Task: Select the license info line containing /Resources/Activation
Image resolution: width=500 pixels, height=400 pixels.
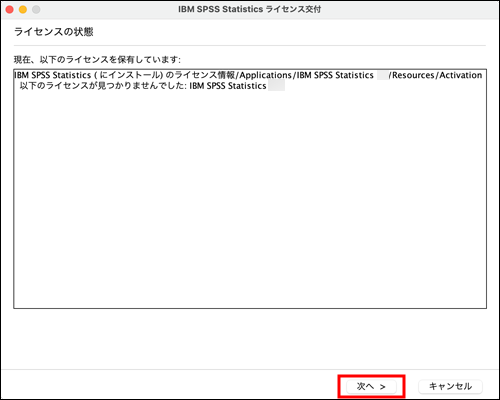Action: point(248,75)
